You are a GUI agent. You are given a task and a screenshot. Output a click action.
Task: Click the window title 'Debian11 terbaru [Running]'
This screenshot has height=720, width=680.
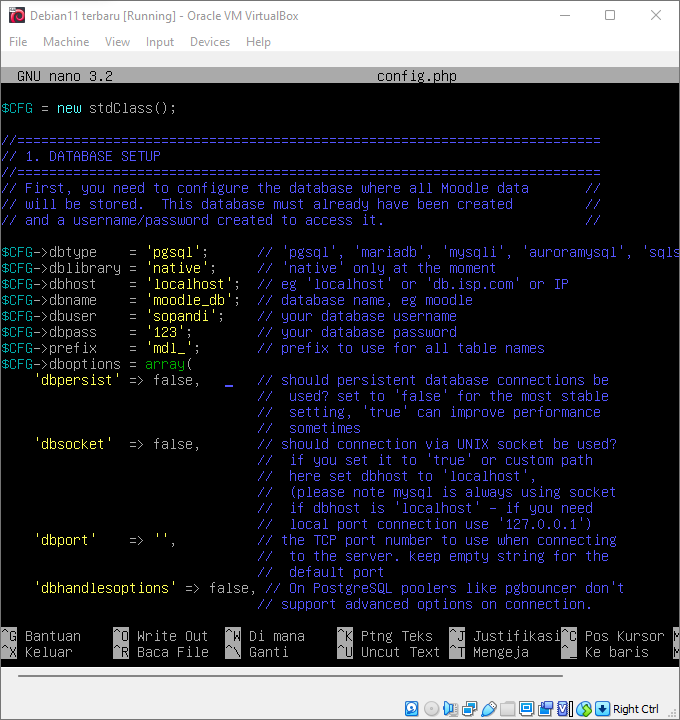coord(103,16)
